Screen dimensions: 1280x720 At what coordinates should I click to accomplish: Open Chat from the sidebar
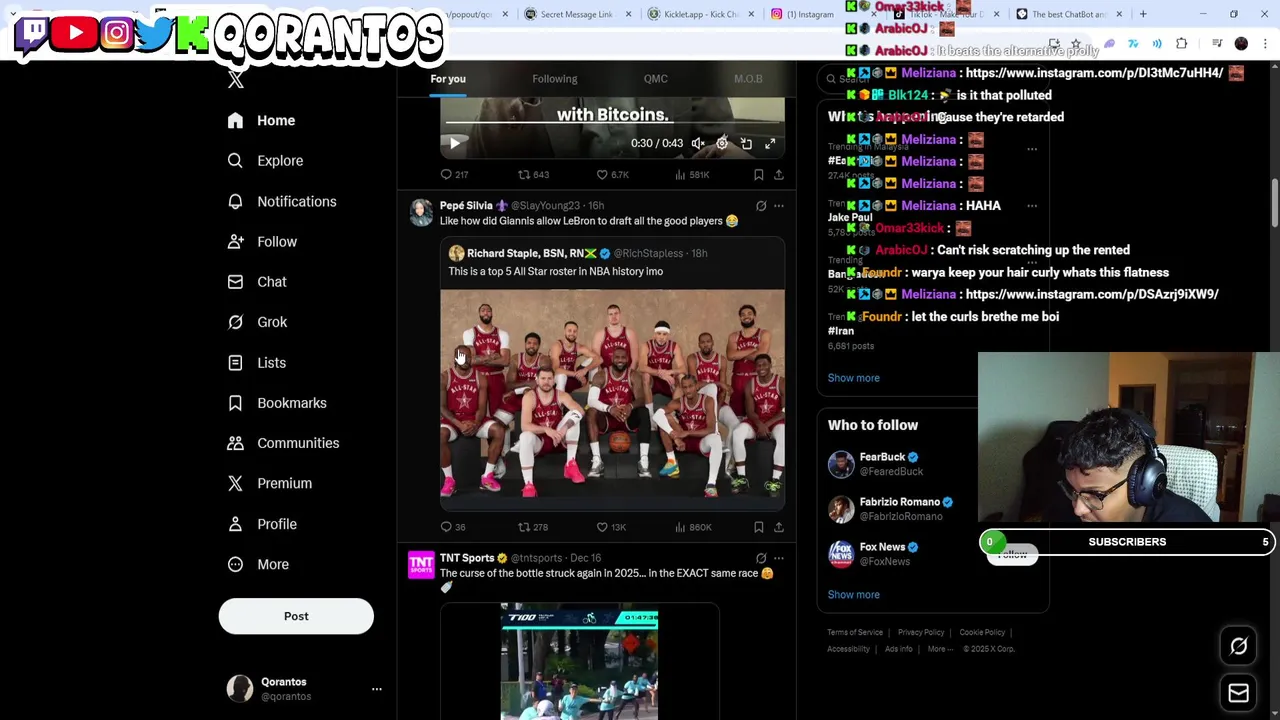(x=256, y=282)
